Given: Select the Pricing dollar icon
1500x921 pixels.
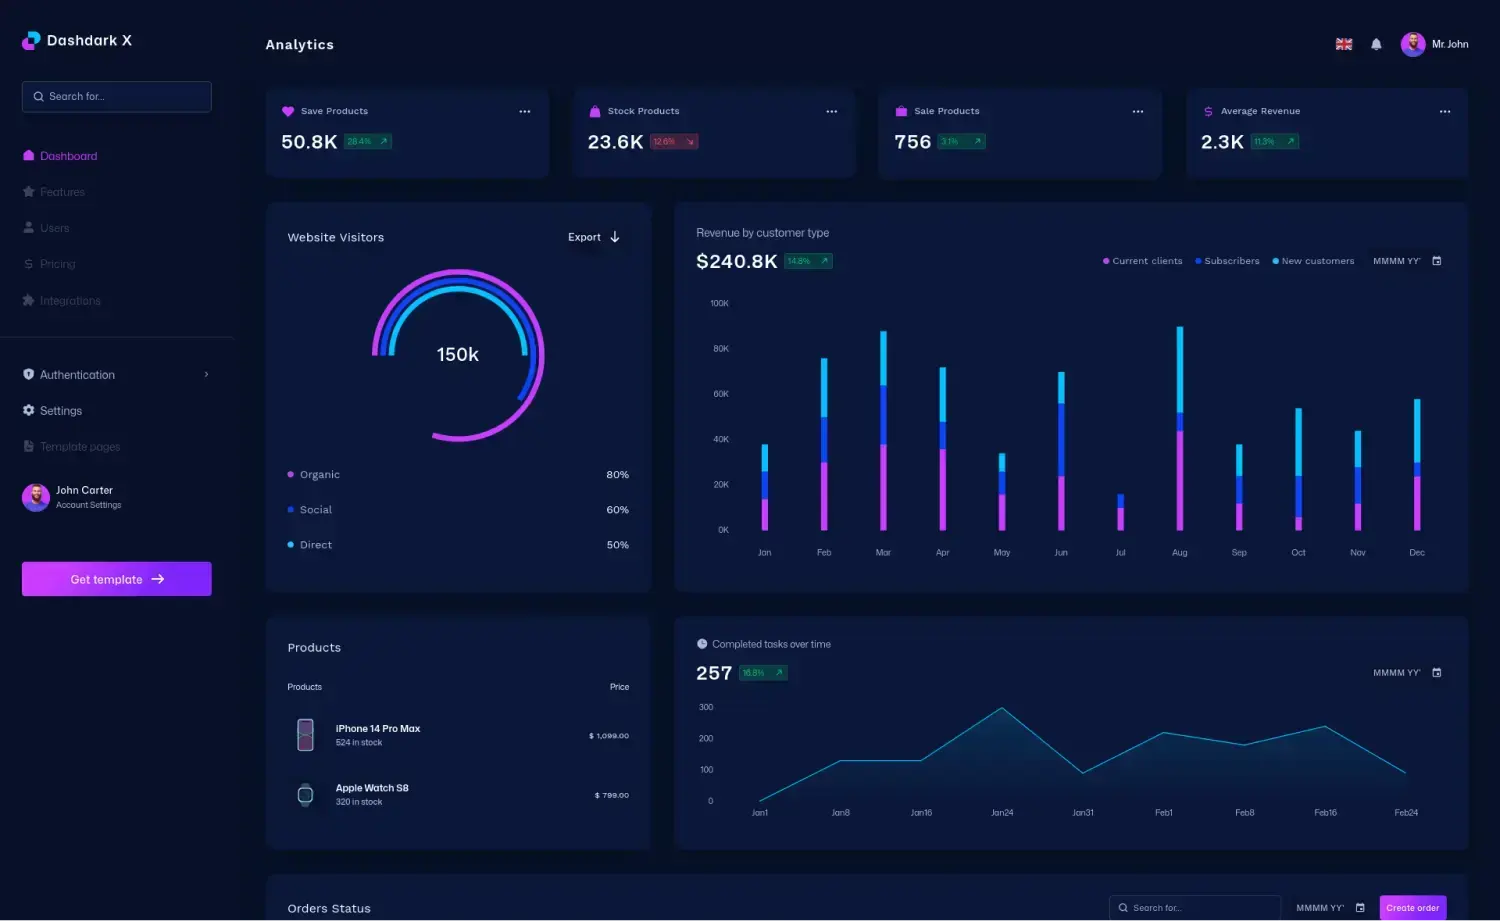Looking at the screenshot, I should coord(28,264).
